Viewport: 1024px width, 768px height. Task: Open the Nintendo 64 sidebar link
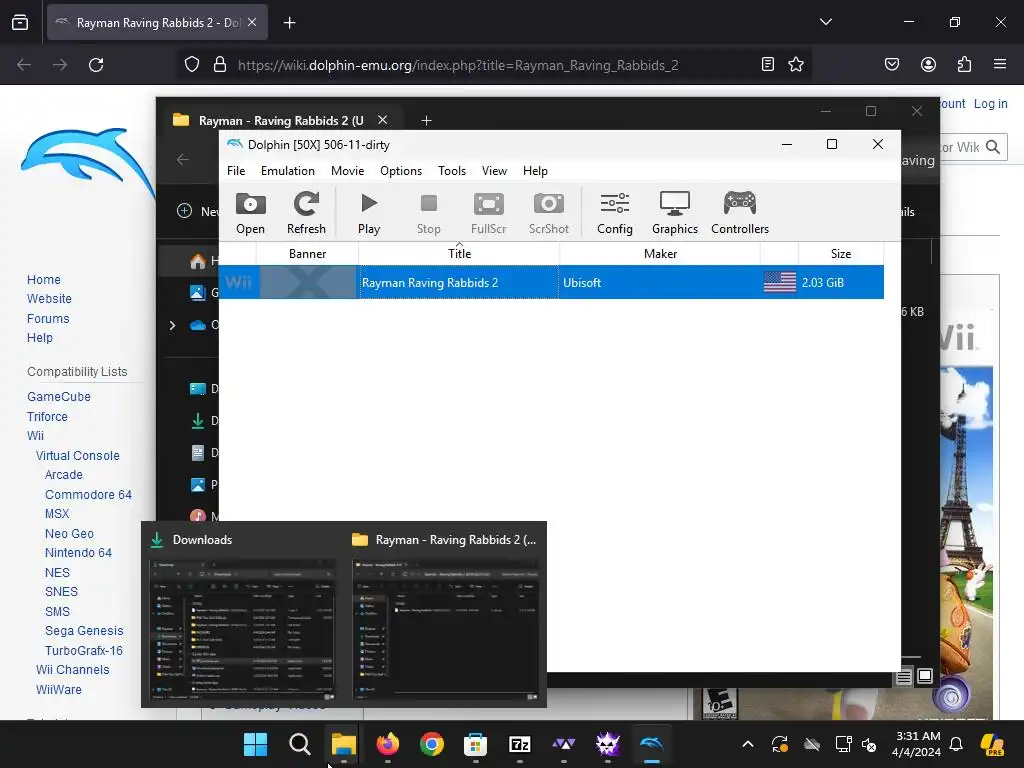[78, 552]
